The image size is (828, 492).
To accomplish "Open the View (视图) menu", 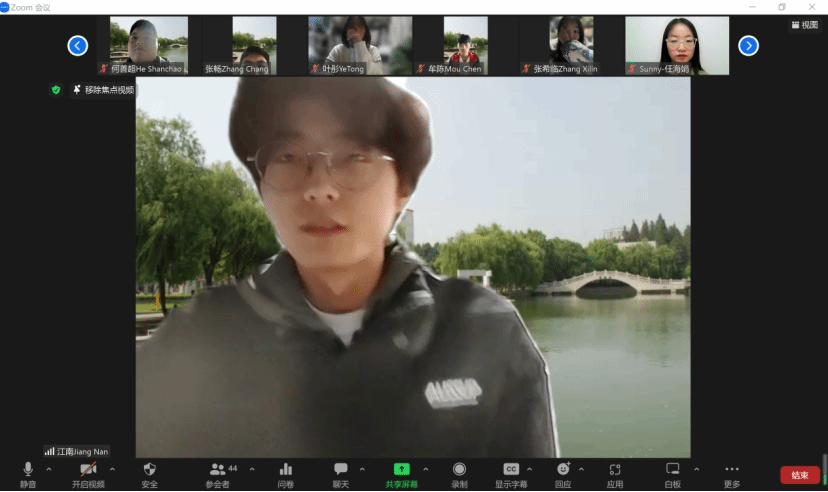I will pos(805,25).
